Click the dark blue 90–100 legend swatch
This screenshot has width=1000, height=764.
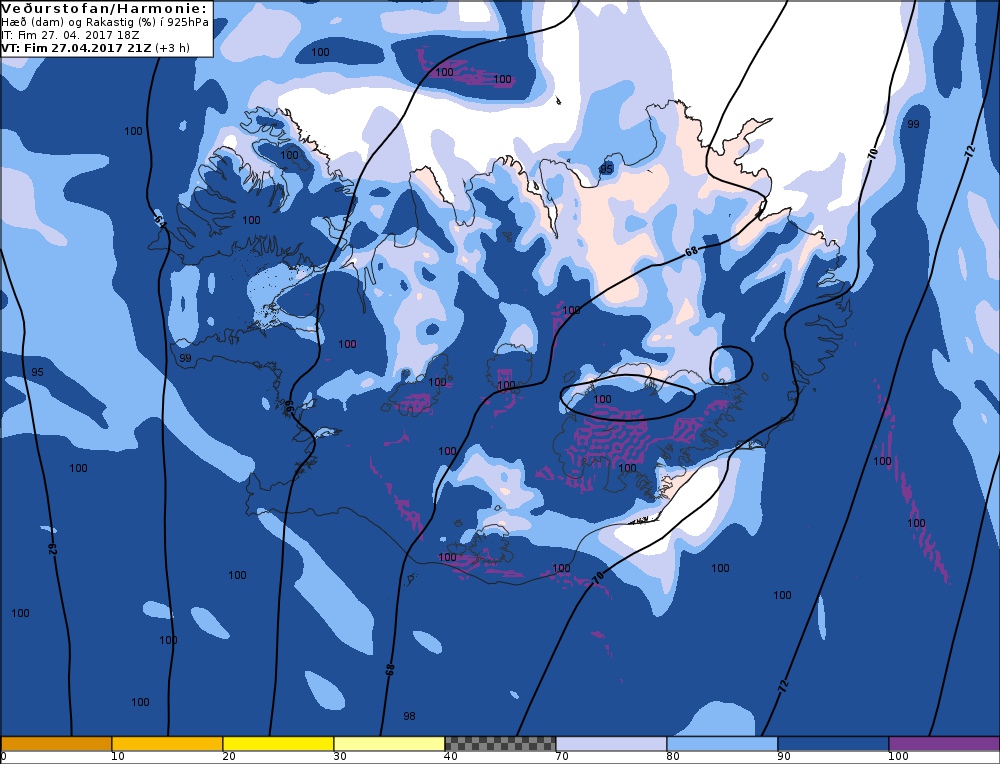[x=833, y=744]
